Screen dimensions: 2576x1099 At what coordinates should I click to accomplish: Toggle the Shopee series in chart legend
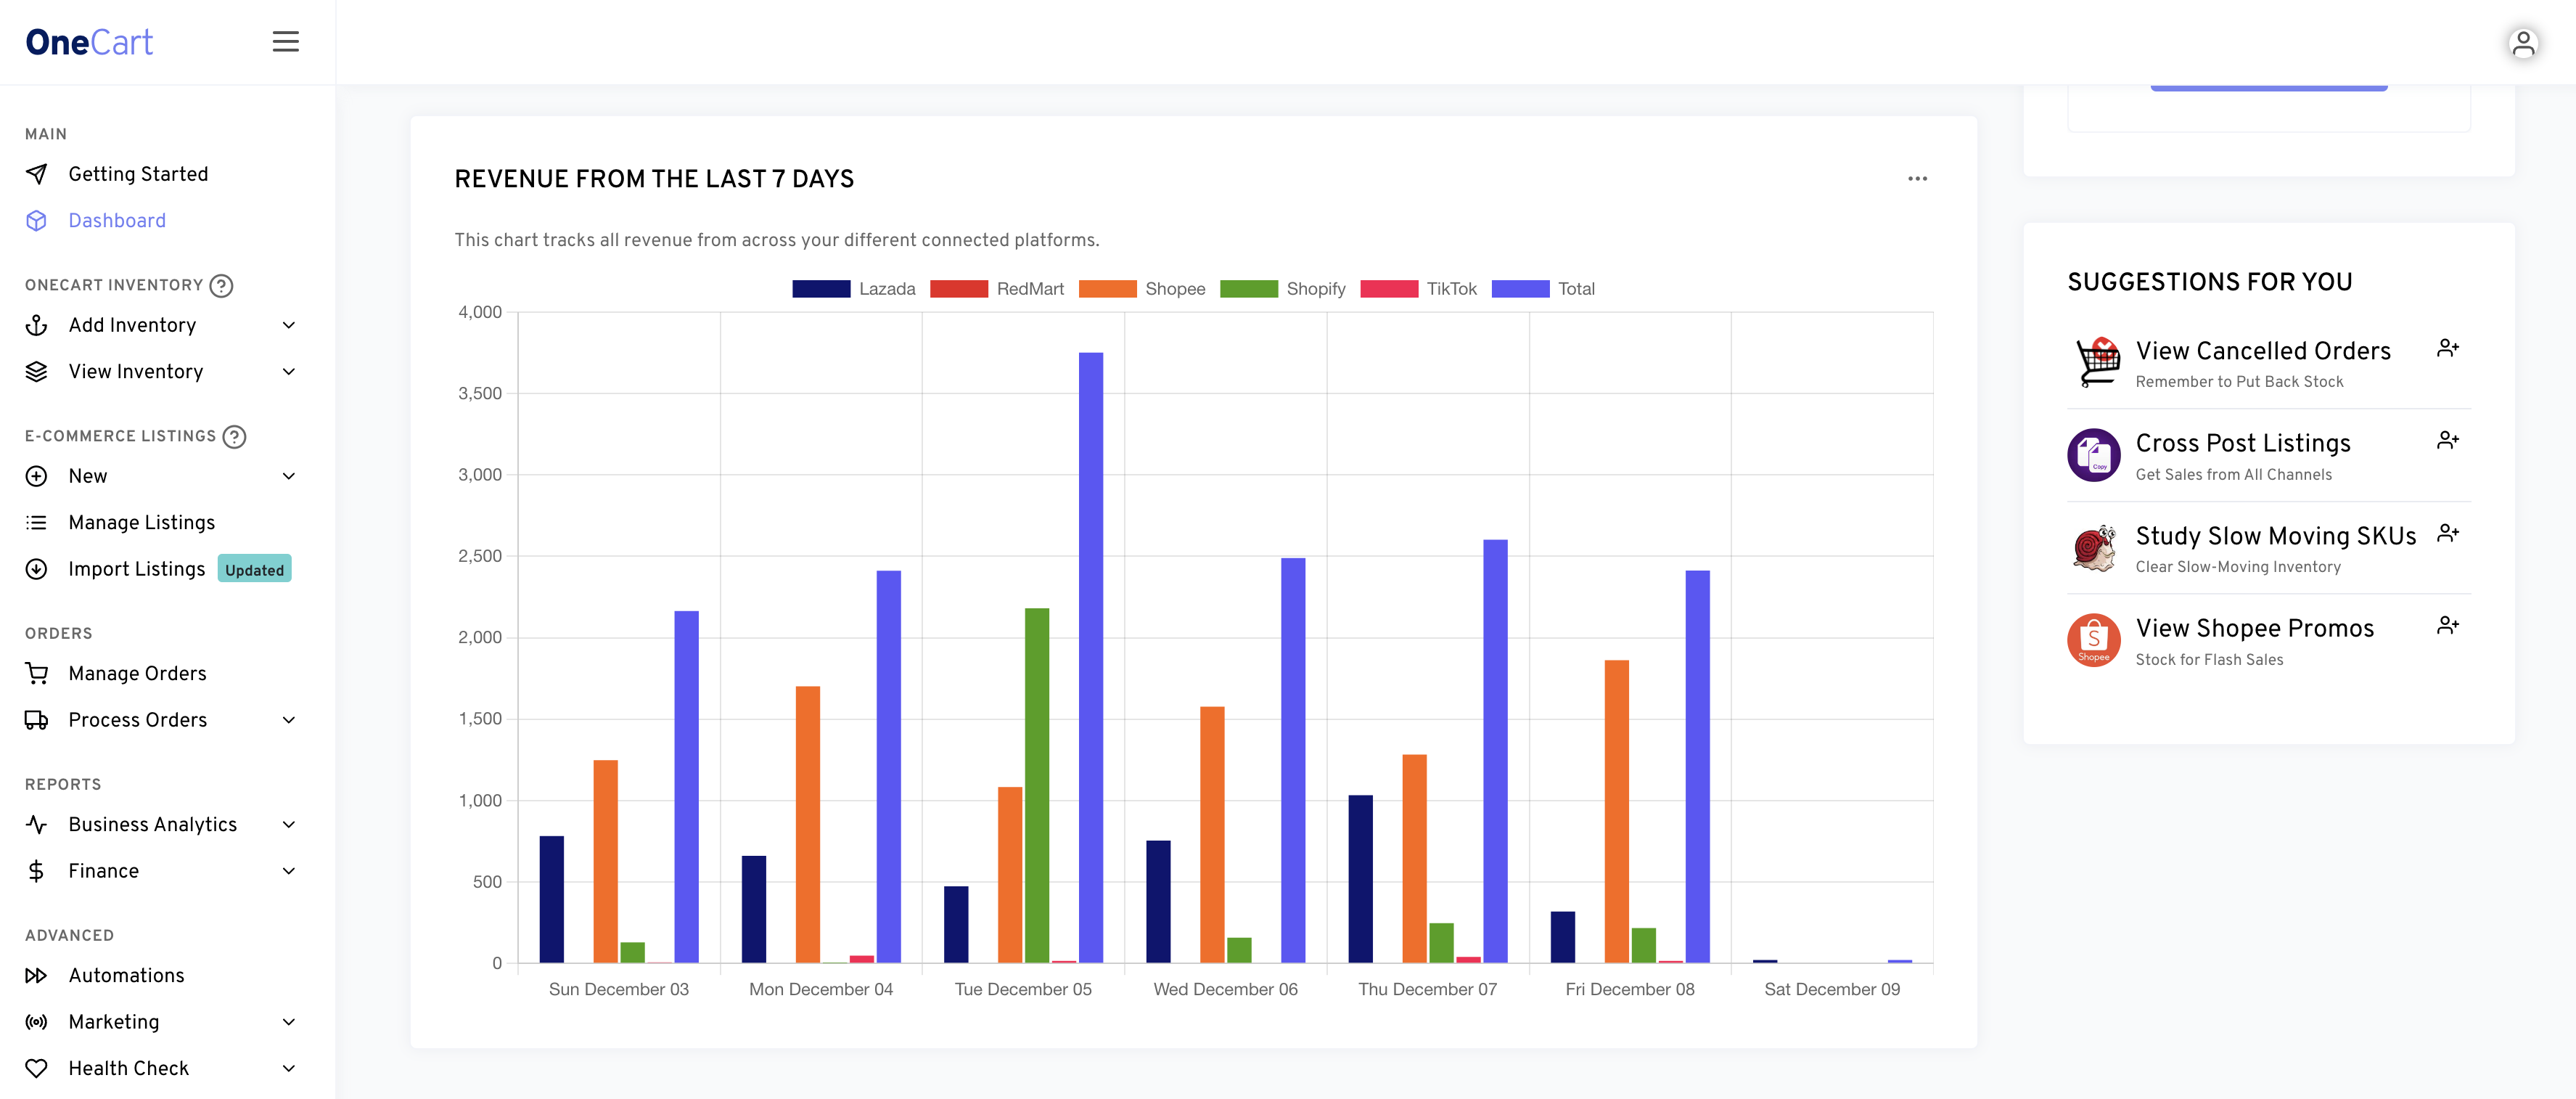(x=1142, y=289)
